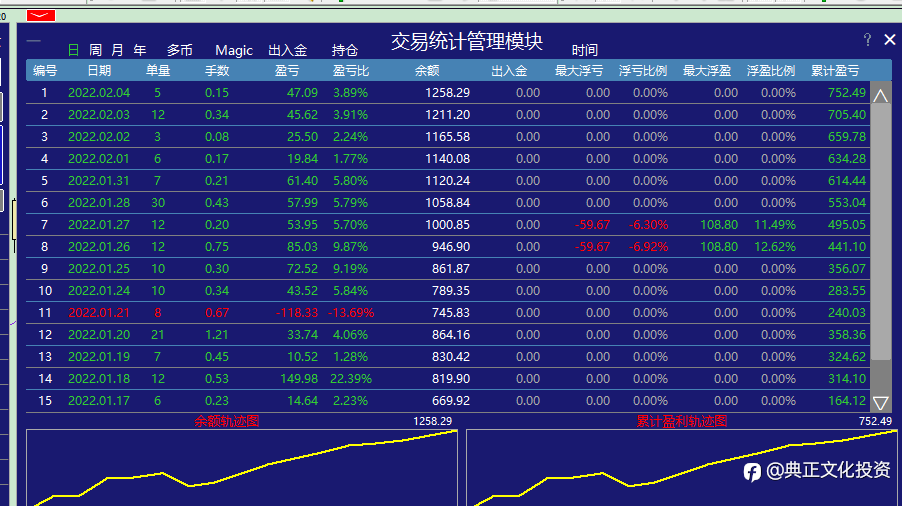Select the date cell 2022.01.26

tap(99, 247)
